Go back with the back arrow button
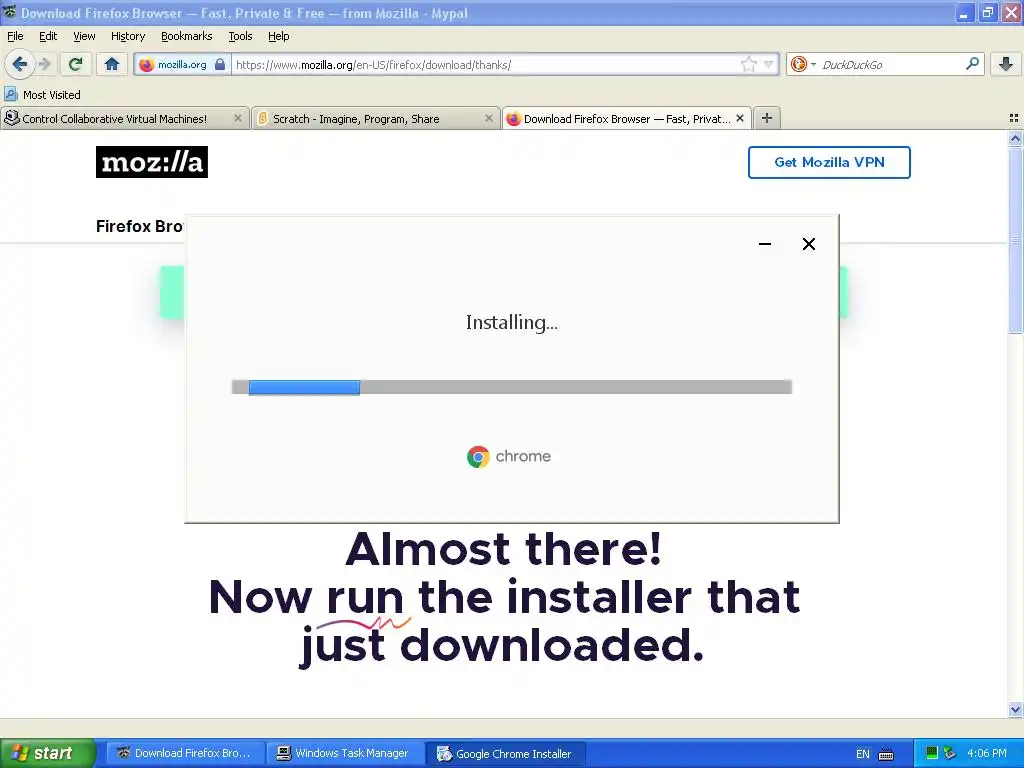Image resolution: width=1024 pixels, height=768 pixels. click(19, 64)
